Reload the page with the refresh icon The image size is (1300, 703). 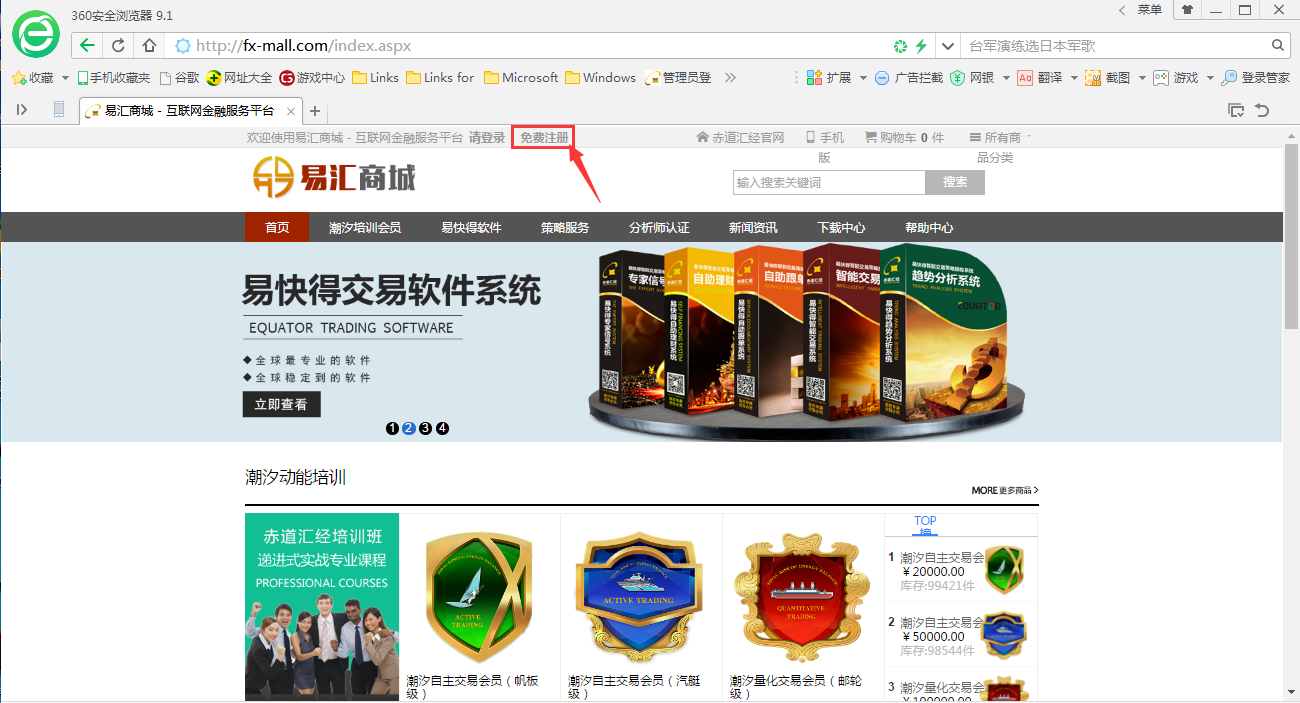(x=118, y=46)
